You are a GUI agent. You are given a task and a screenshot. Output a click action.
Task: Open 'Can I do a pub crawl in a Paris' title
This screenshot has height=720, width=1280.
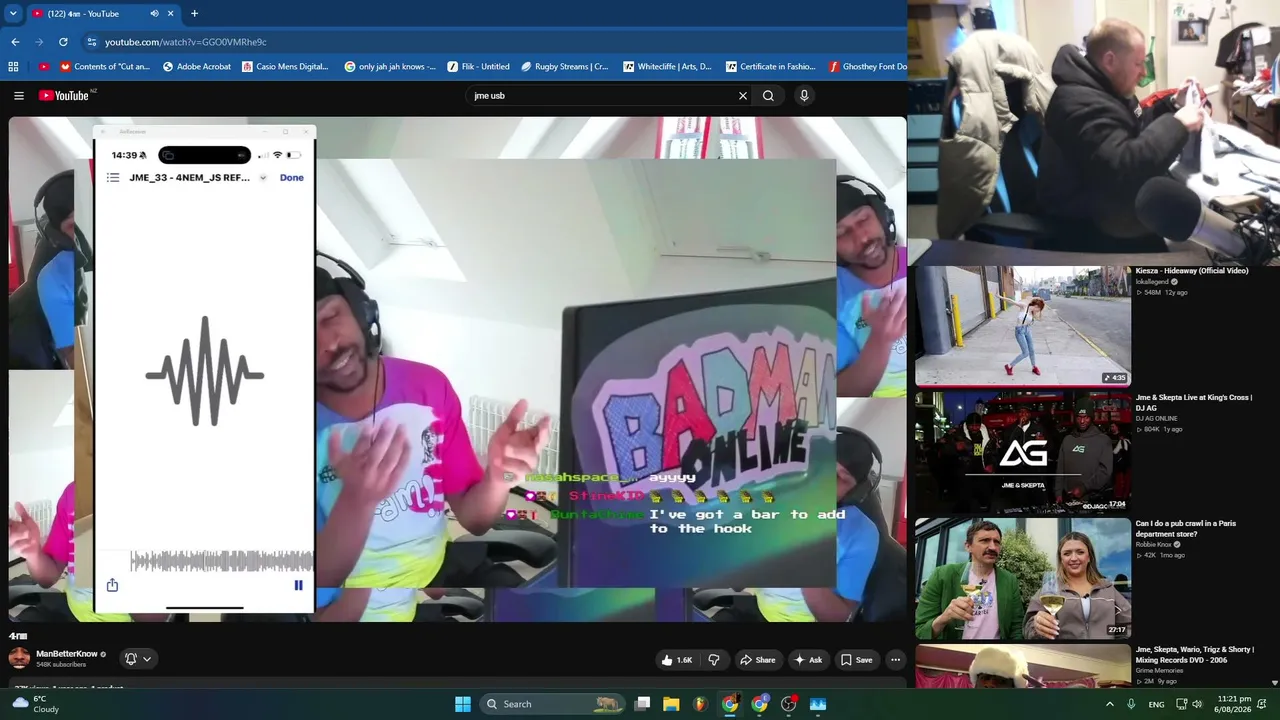pos(1185,528)
